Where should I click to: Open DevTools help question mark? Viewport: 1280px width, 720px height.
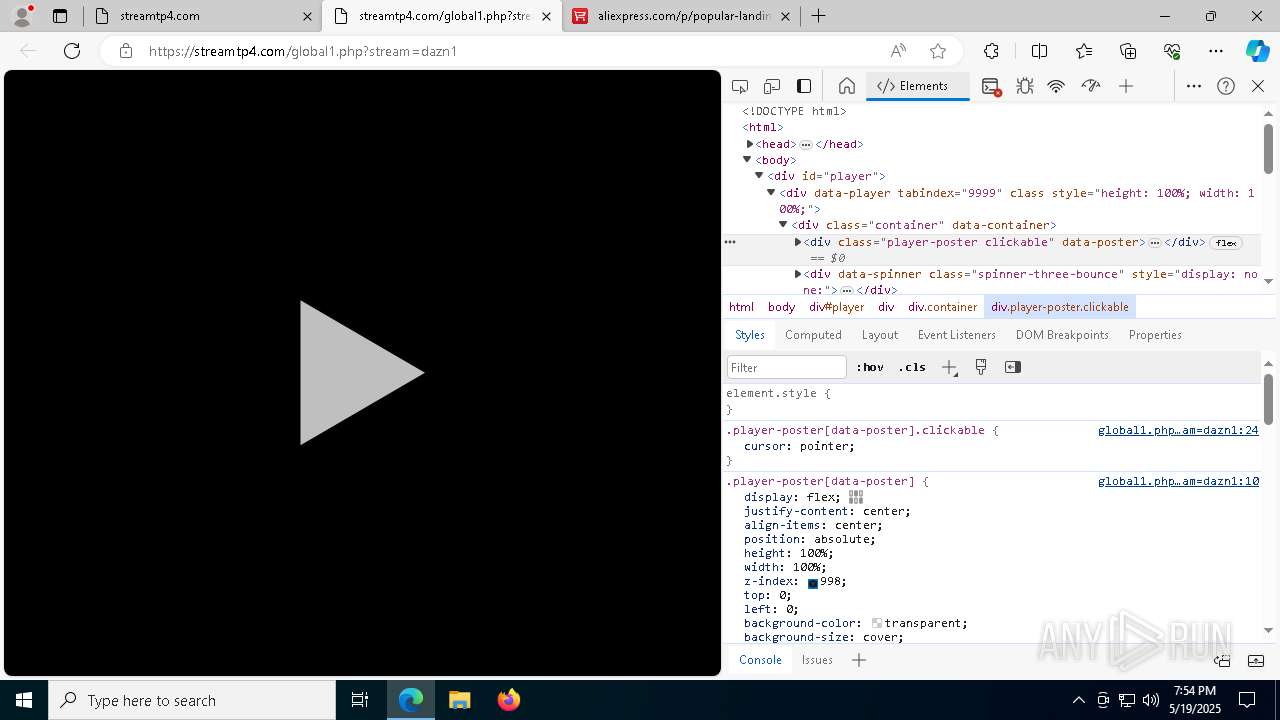(x=1226, y=86)
